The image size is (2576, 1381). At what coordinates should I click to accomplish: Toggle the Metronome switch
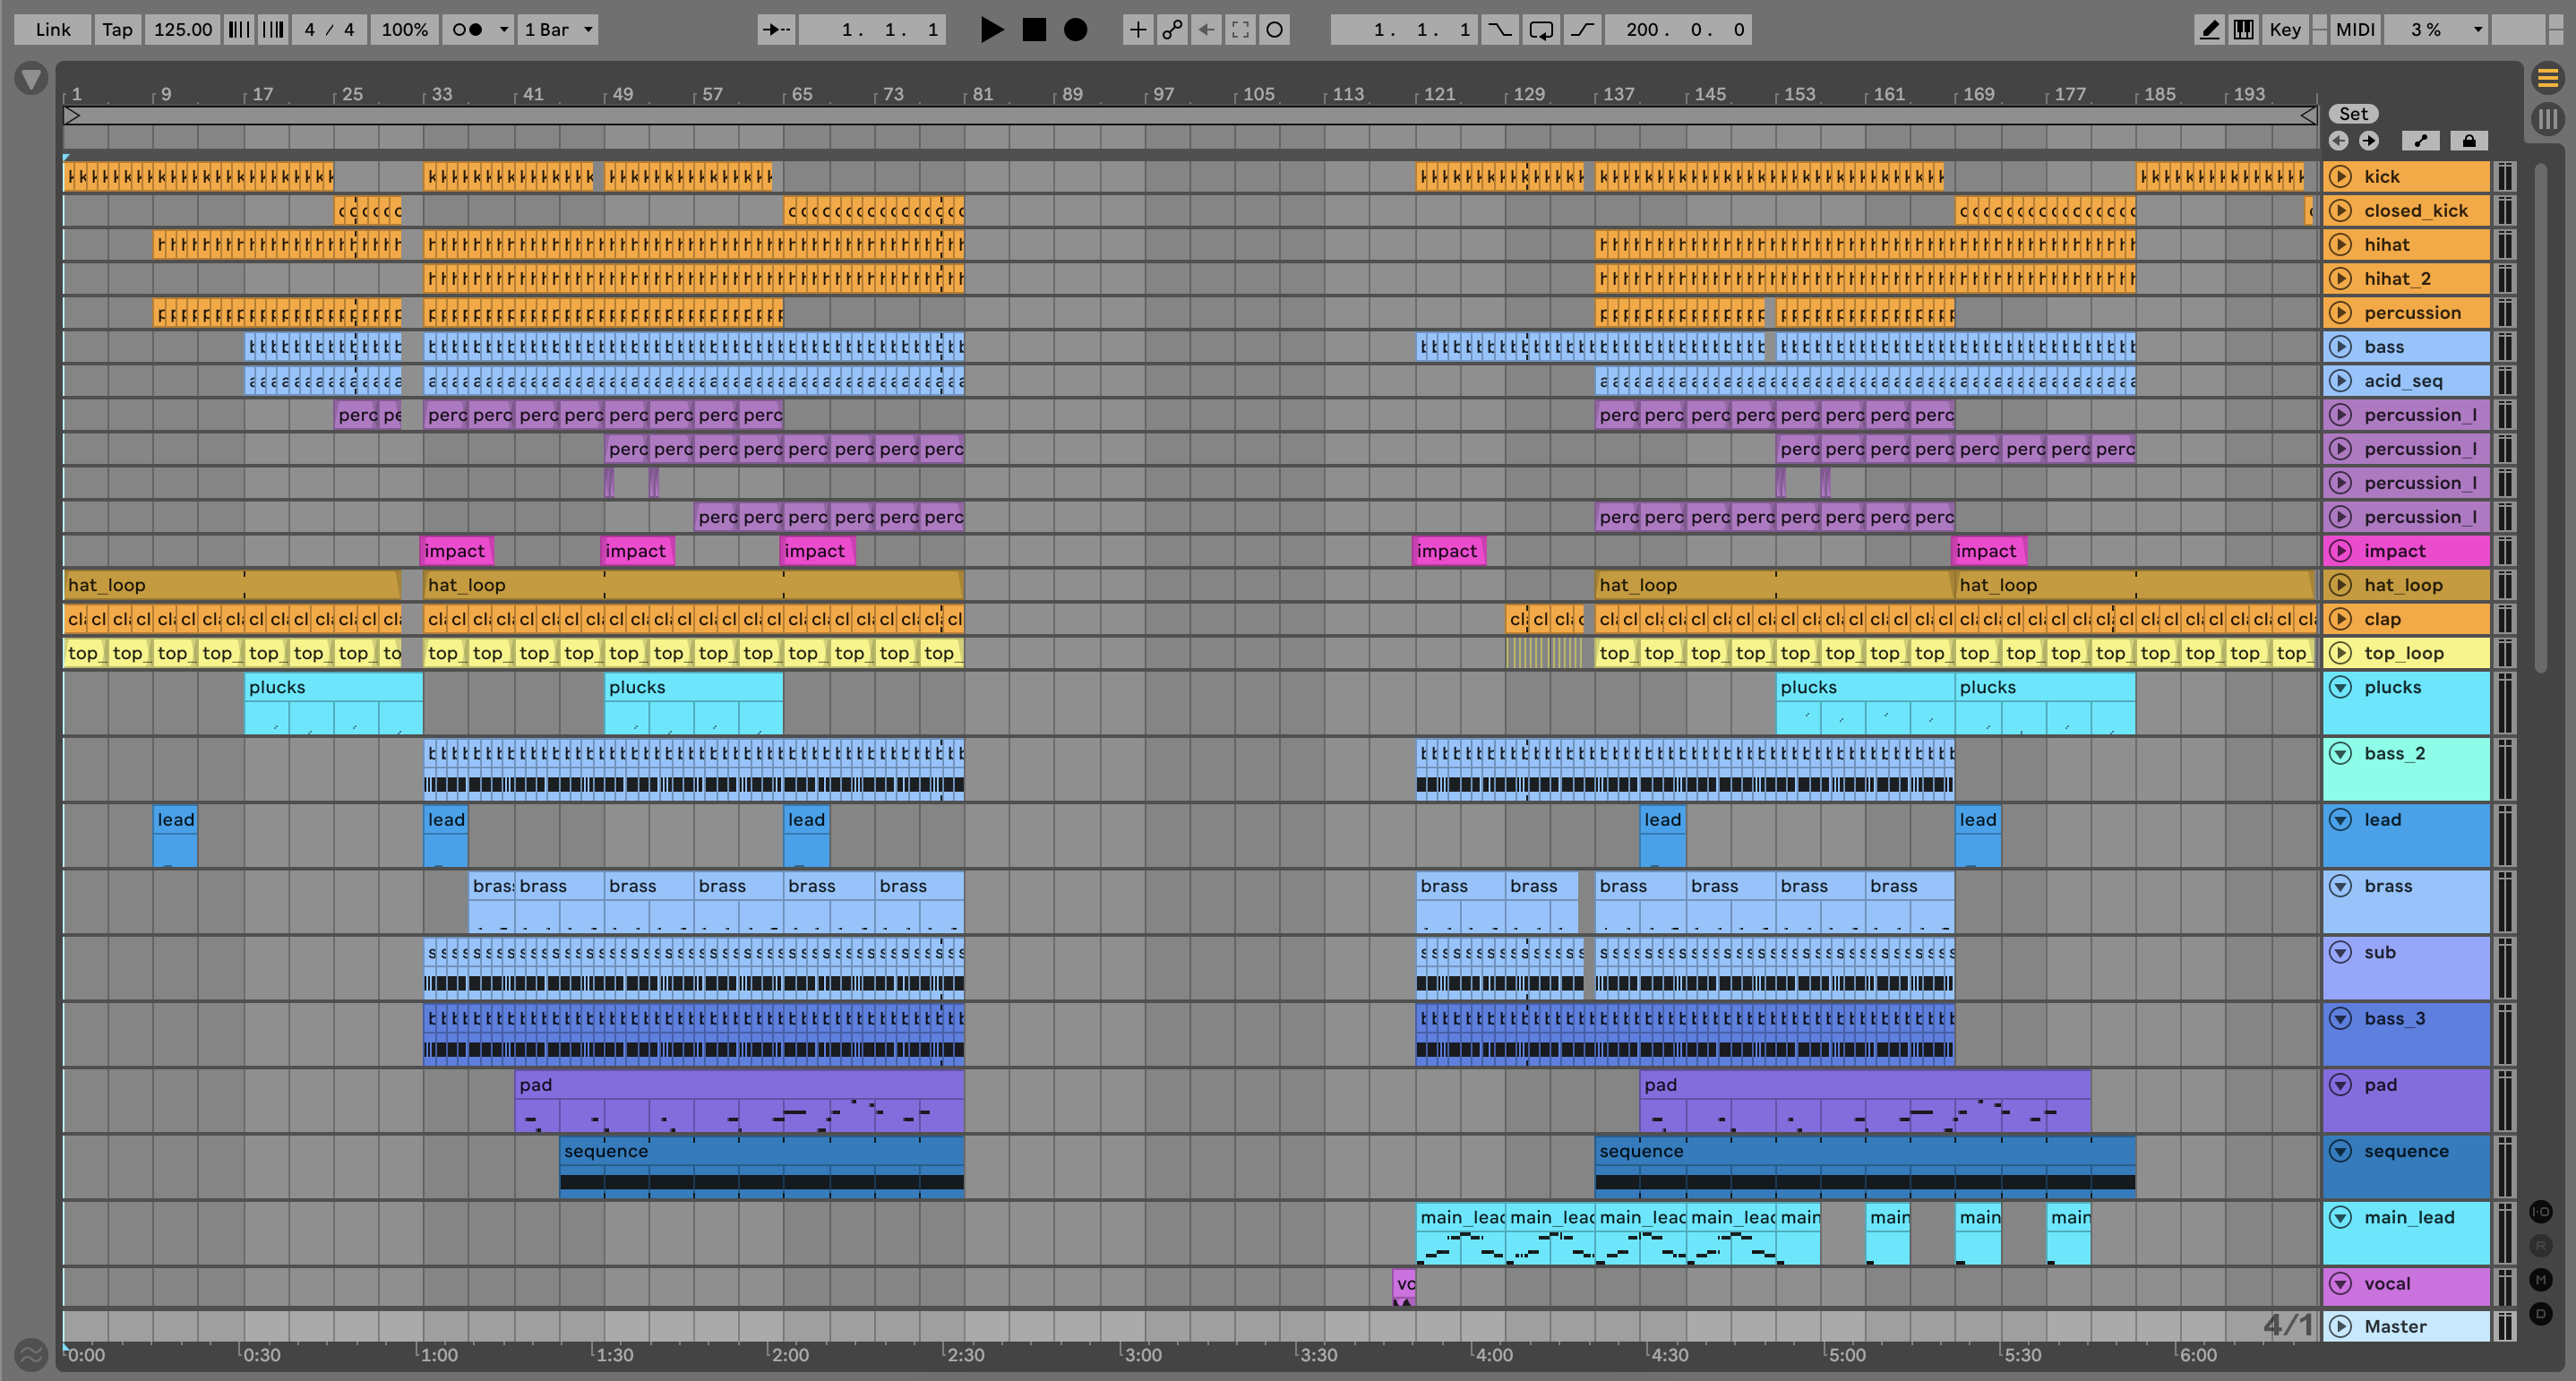tap(467, 30)
